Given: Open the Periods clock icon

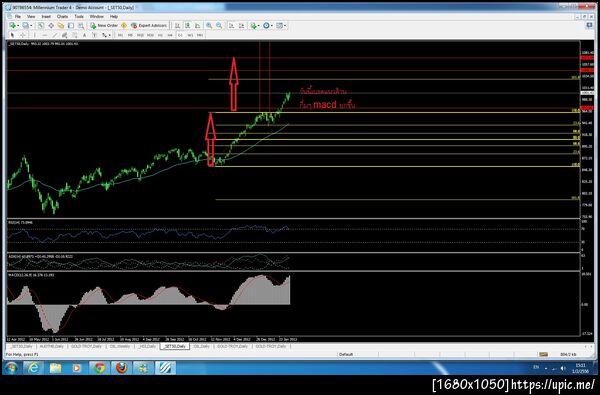Looking at the screenshot, I should (x=266, y=26).
